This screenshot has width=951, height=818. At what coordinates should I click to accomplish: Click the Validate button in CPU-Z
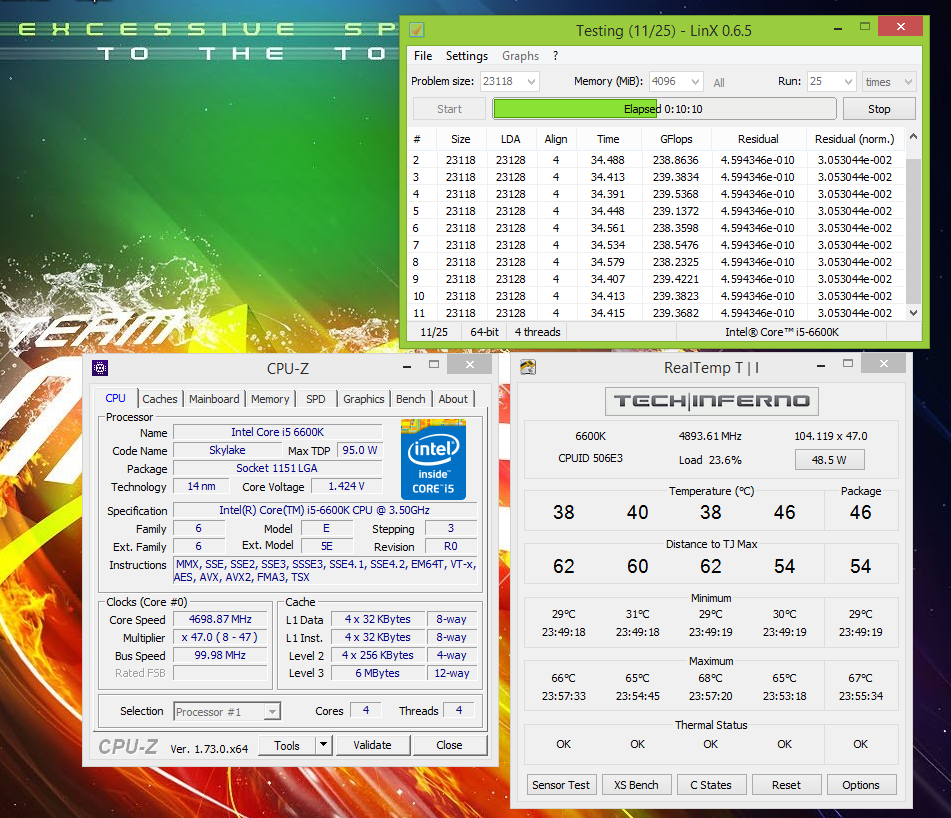[x=372, y=745]
